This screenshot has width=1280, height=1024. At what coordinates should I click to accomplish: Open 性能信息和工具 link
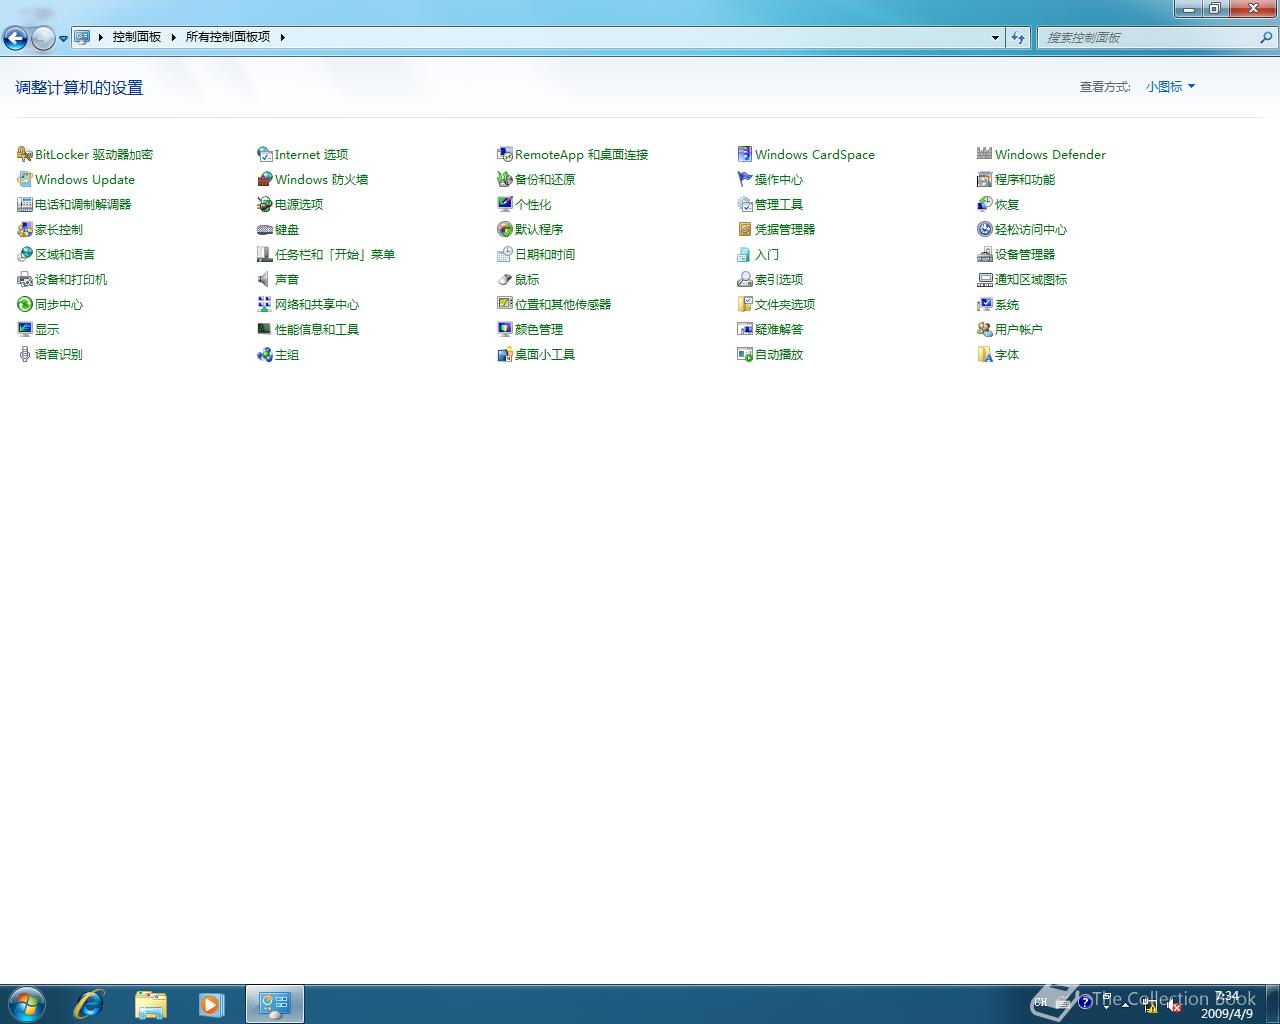pos(317,329)
